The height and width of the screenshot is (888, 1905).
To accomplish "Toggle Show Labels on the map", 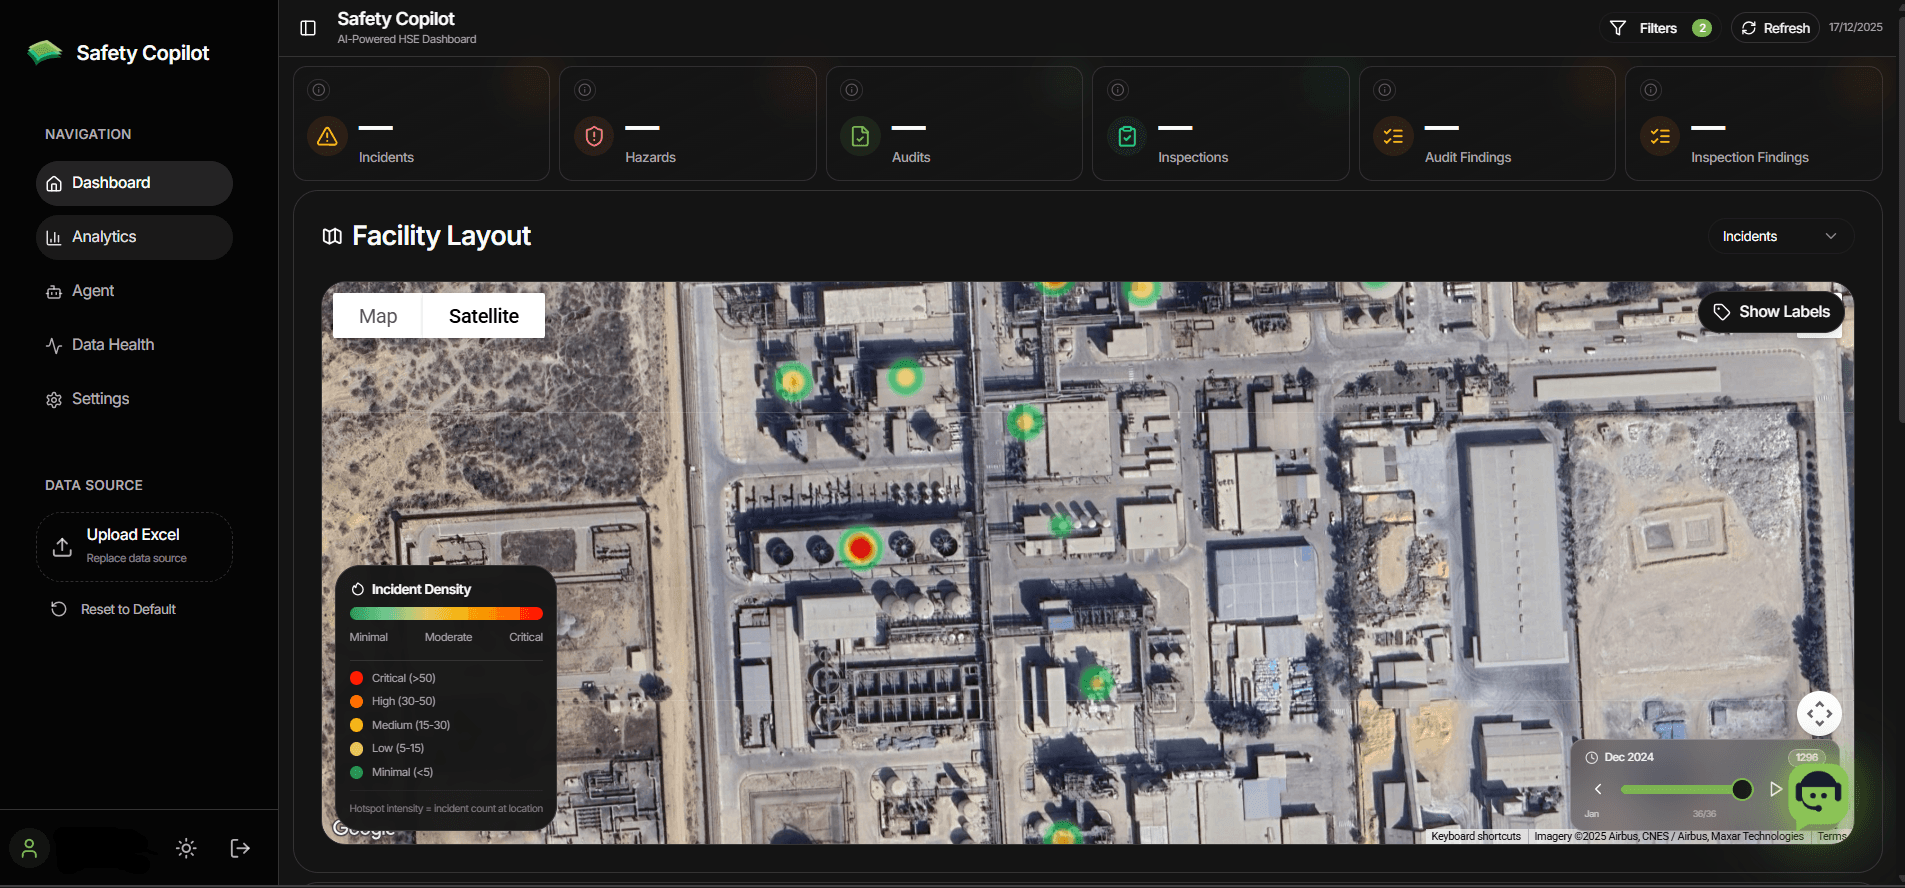I will tap(1771, 312).
